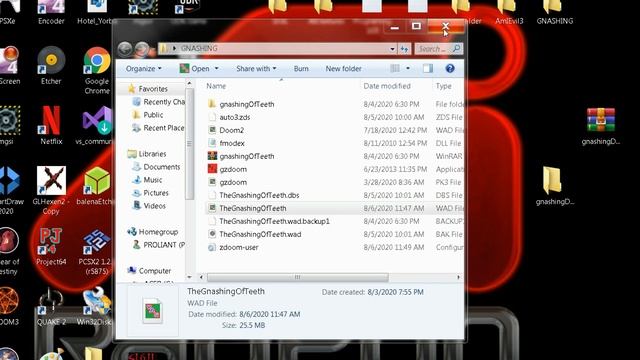
Task: Open the GLHexen2 - Copy desktop icon
Action: point(51,190)
